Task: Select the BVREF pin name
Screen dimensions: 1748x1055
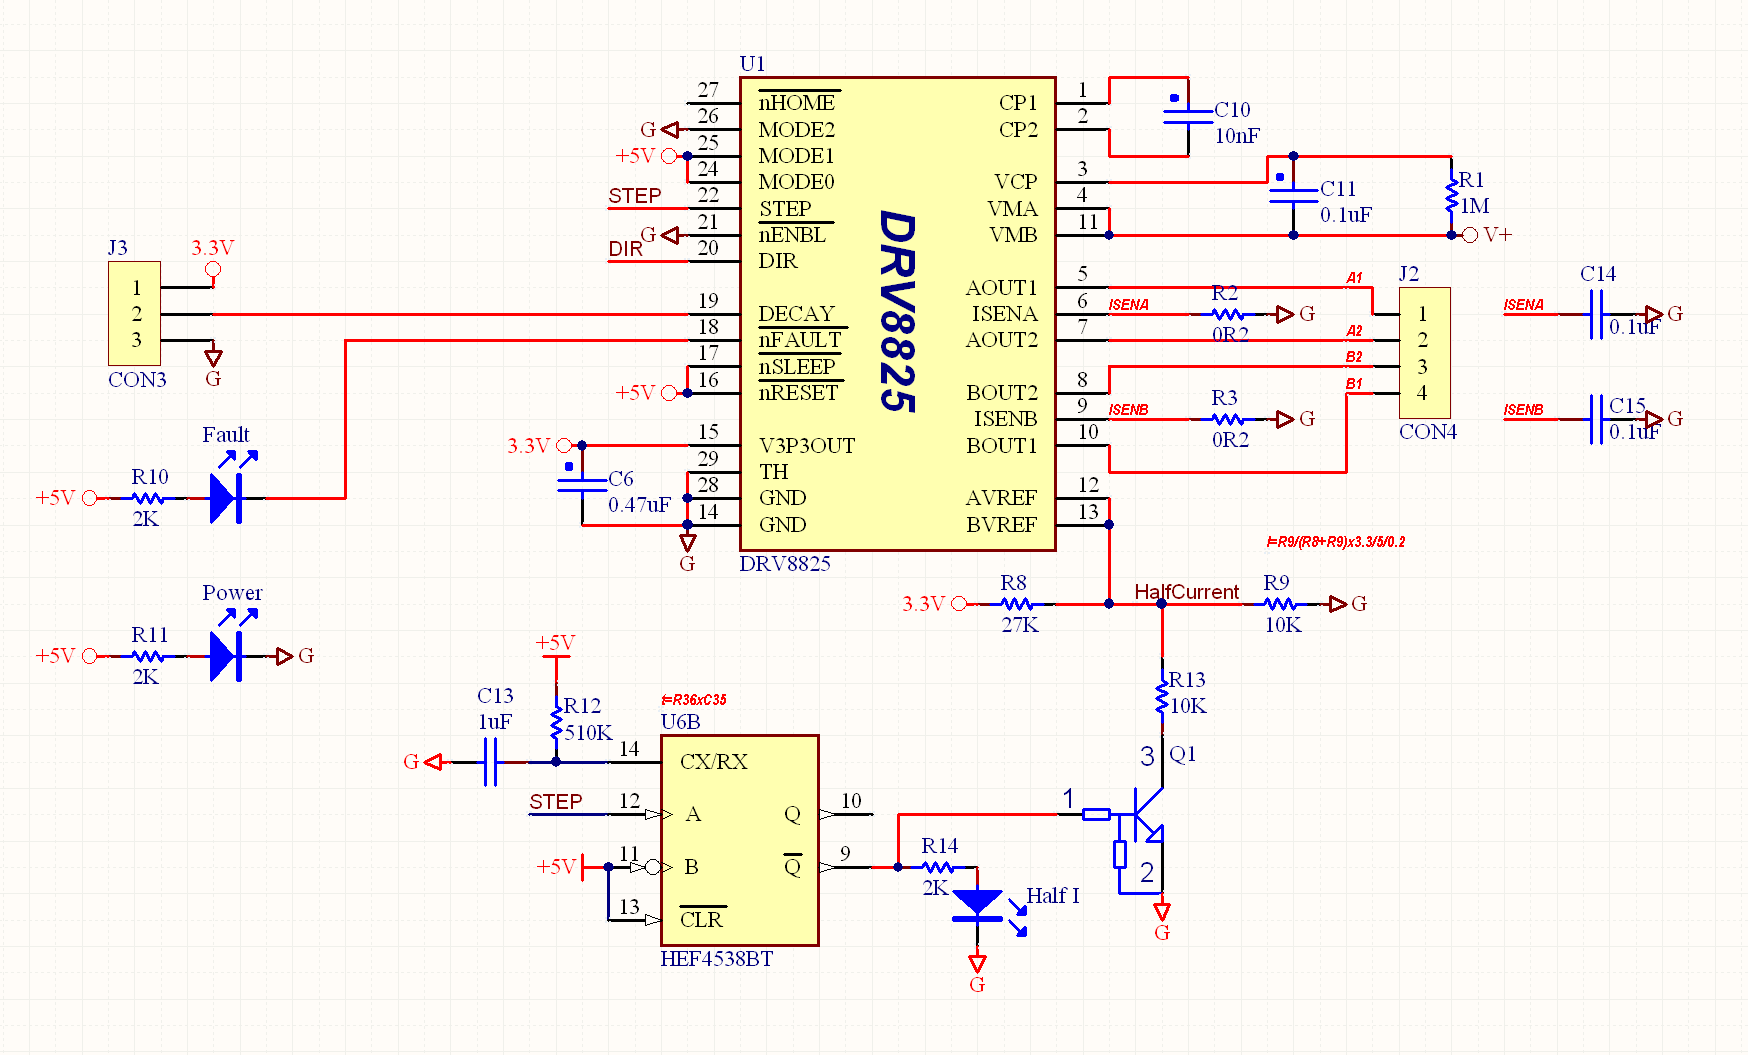Action: [1001, 525]
